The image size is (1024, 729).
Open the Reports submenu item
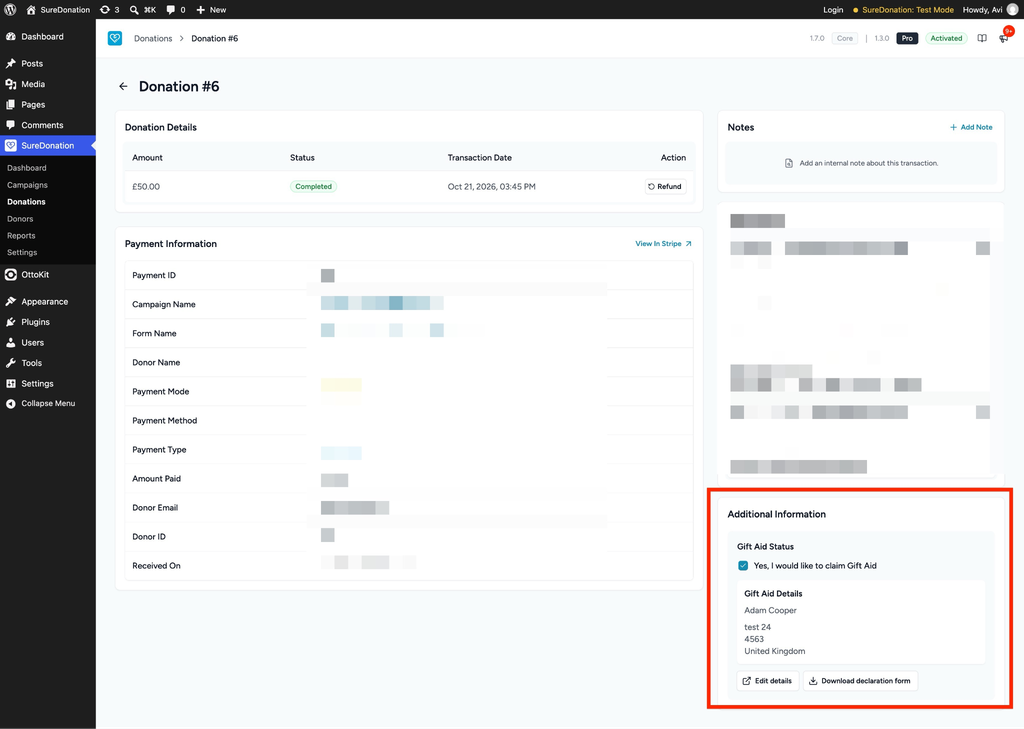[x=22, y=236]
